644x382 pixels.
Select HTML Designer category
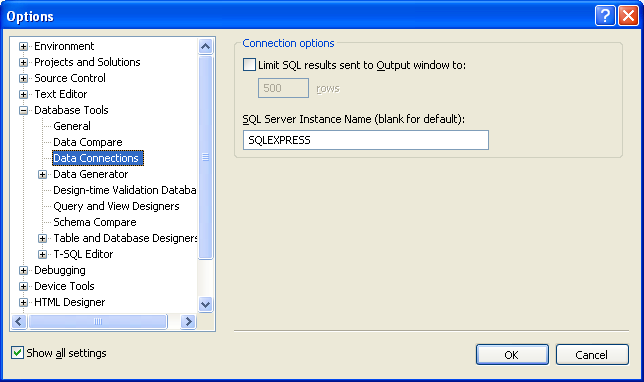(x=70, y=302)
